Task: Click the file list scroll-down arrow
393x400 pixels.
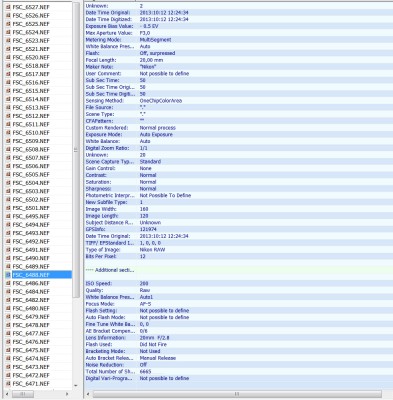Action: click(76, 386)
